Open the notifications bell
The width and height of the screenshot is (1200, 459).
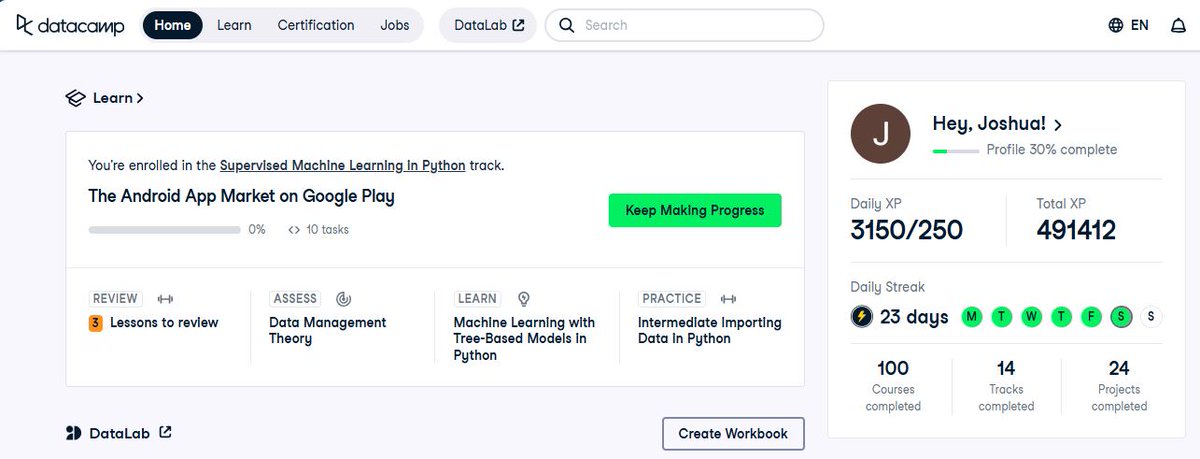1178,26
